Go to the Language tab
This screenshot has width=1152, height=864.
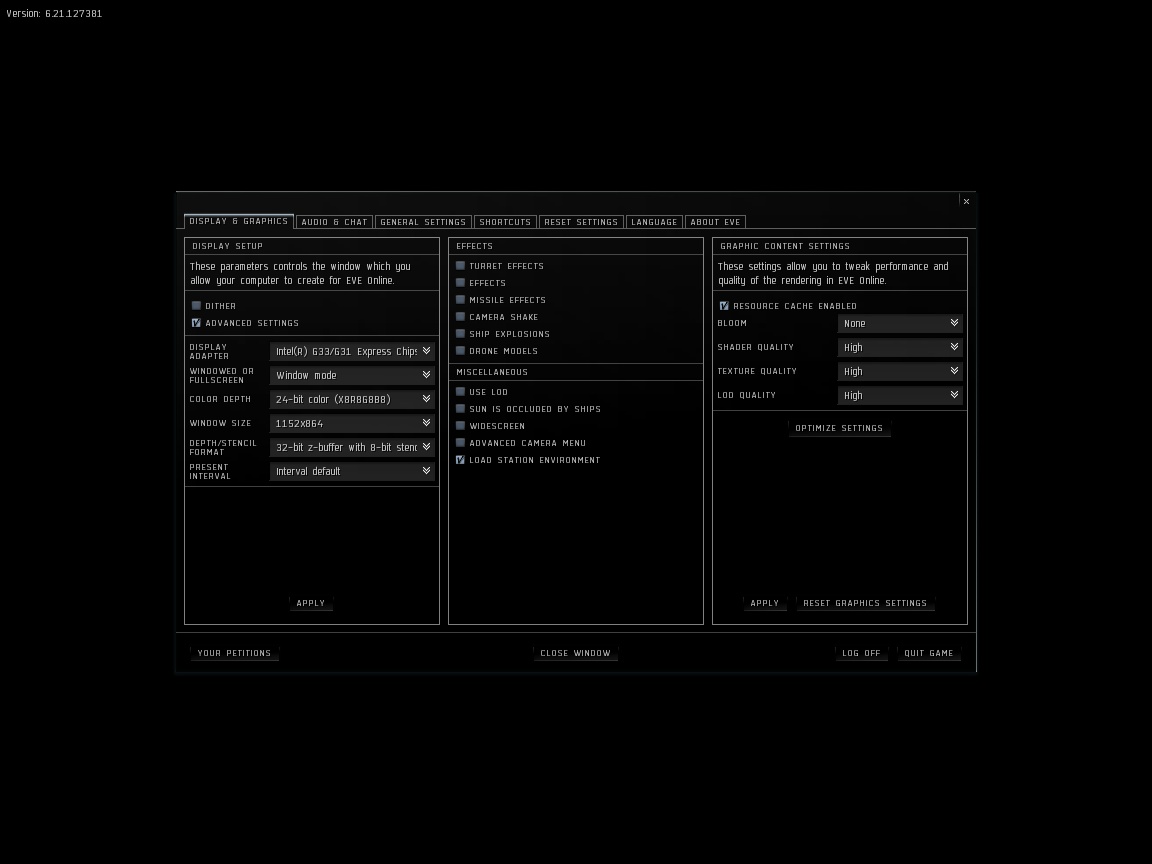click(654, 222)
